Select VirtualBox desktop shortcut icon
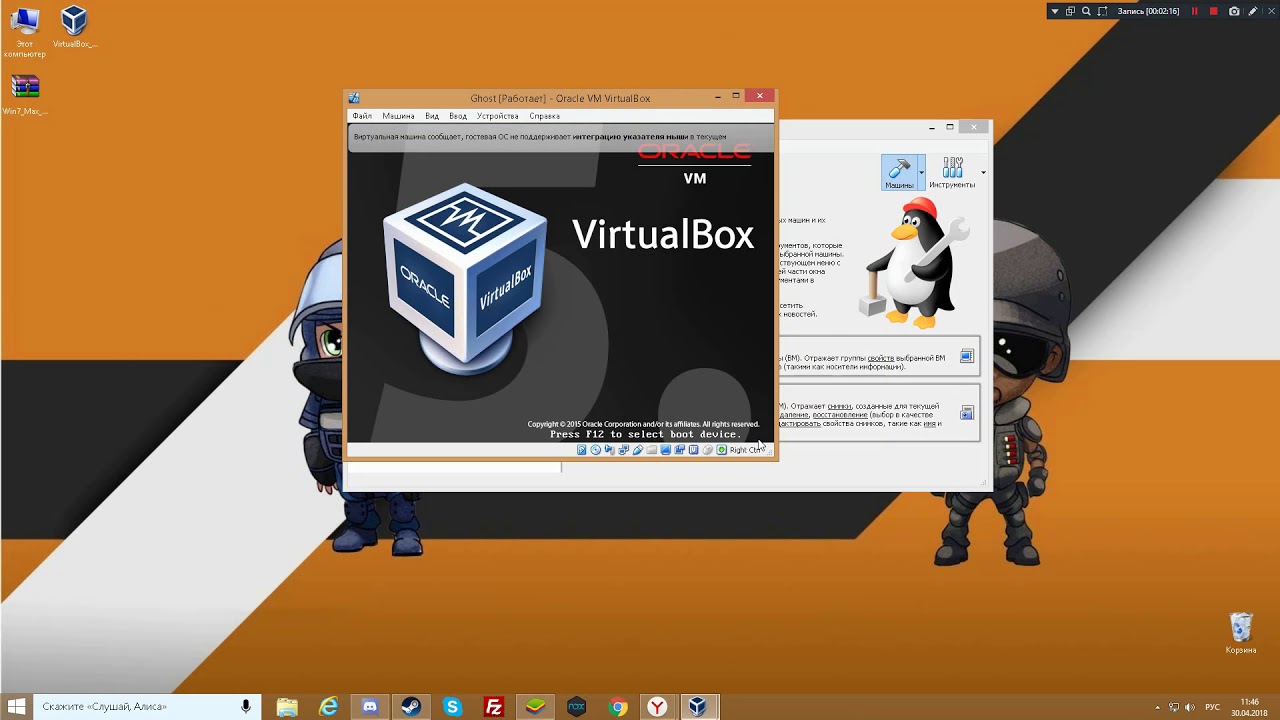The height and width of the screenshot is (720, 1280). pyautogui.click(x=74, y=28)
